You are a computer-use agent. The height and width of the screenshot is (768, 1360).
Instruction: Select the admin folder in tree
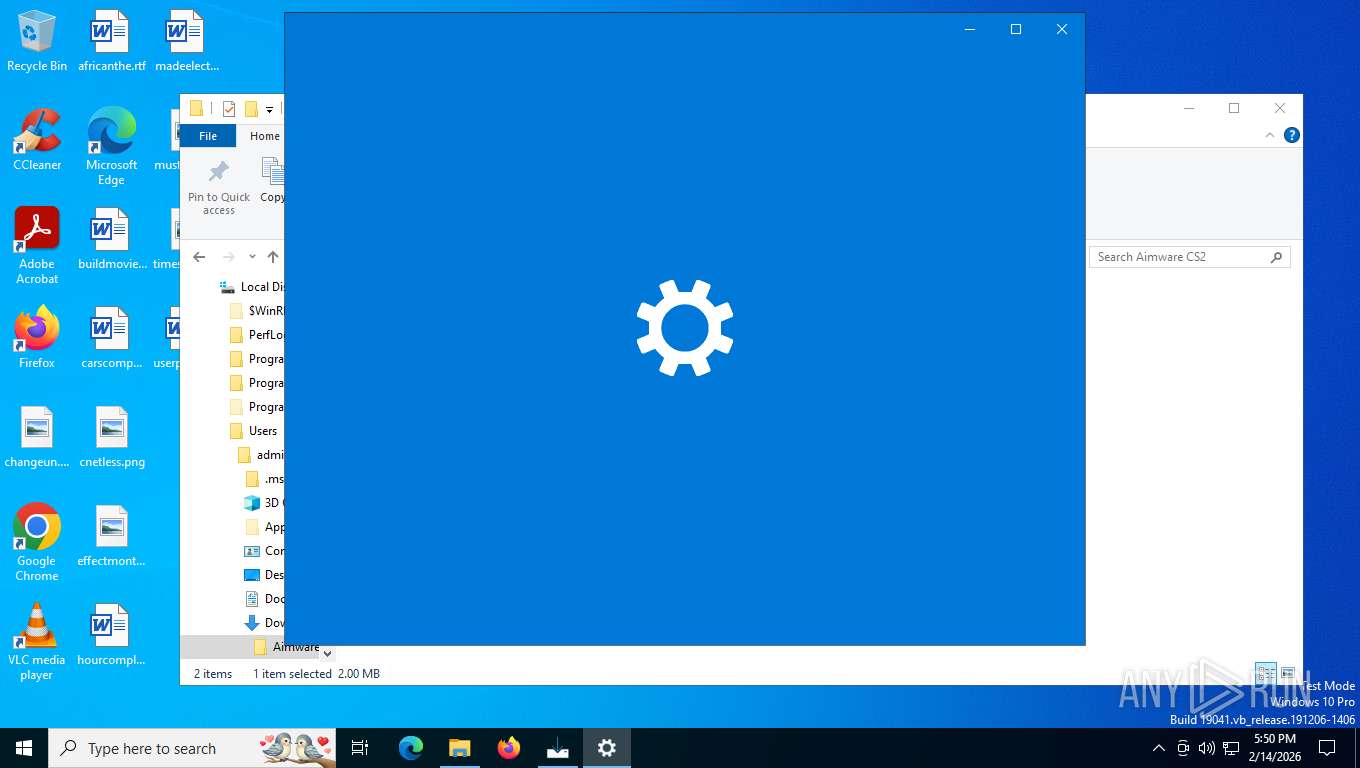260,455
